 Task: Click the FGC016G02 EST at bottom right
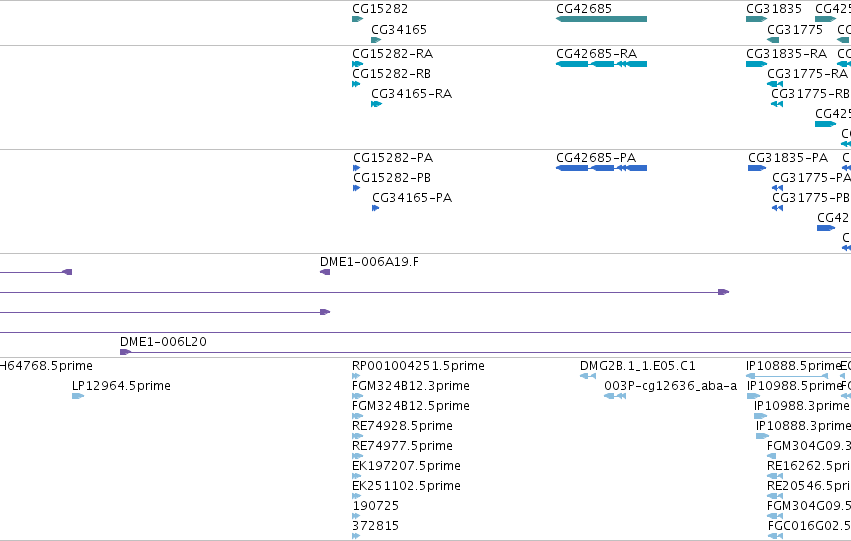tap(776, 536)
